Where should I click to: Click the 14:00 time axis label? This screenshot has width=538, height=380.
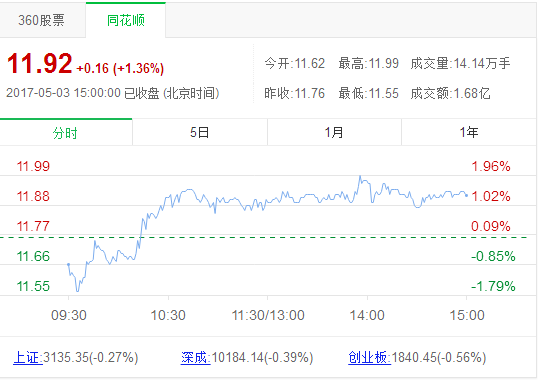click(x=367, y=315)
